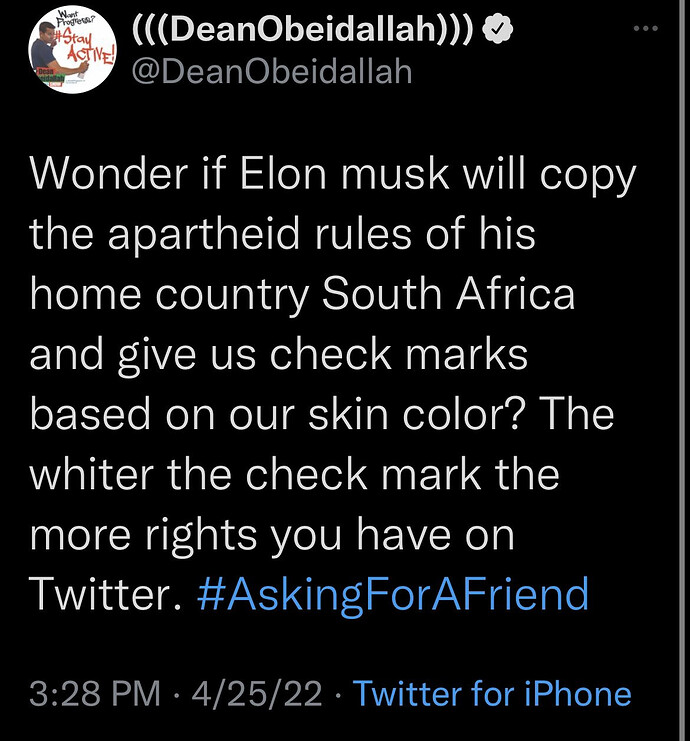Click the Twitter for iPhone source link

click(x=492, y=693)
